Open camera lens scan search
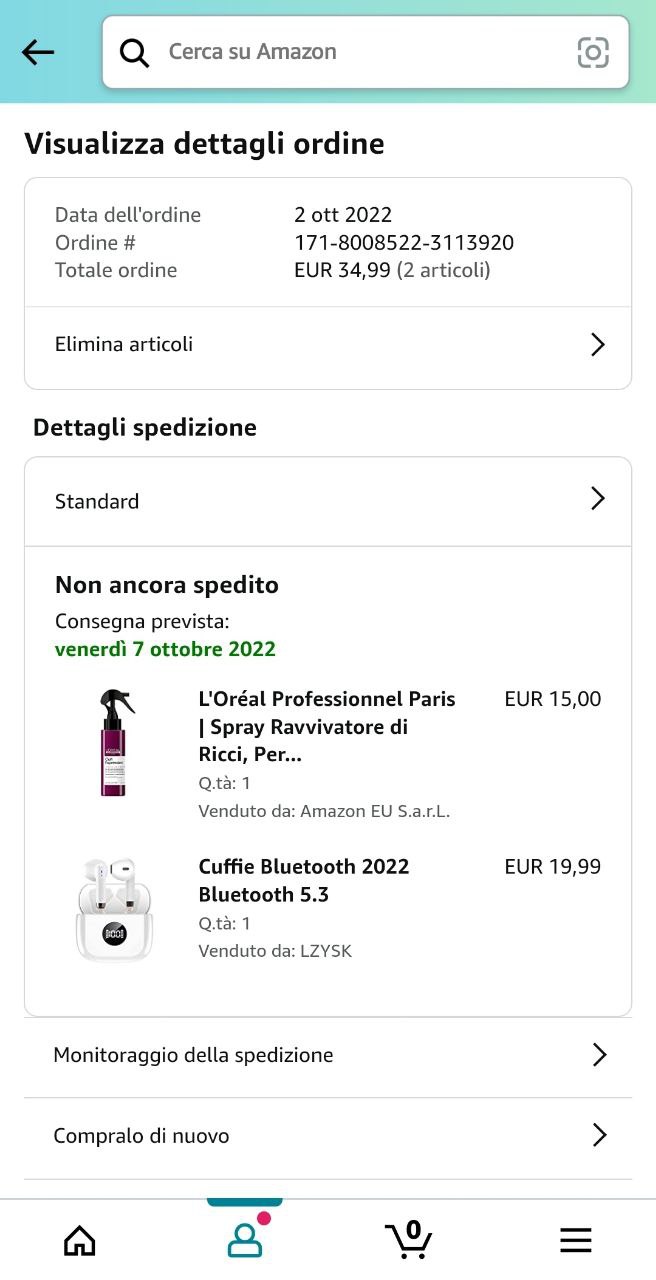 [x=593, y=52]
